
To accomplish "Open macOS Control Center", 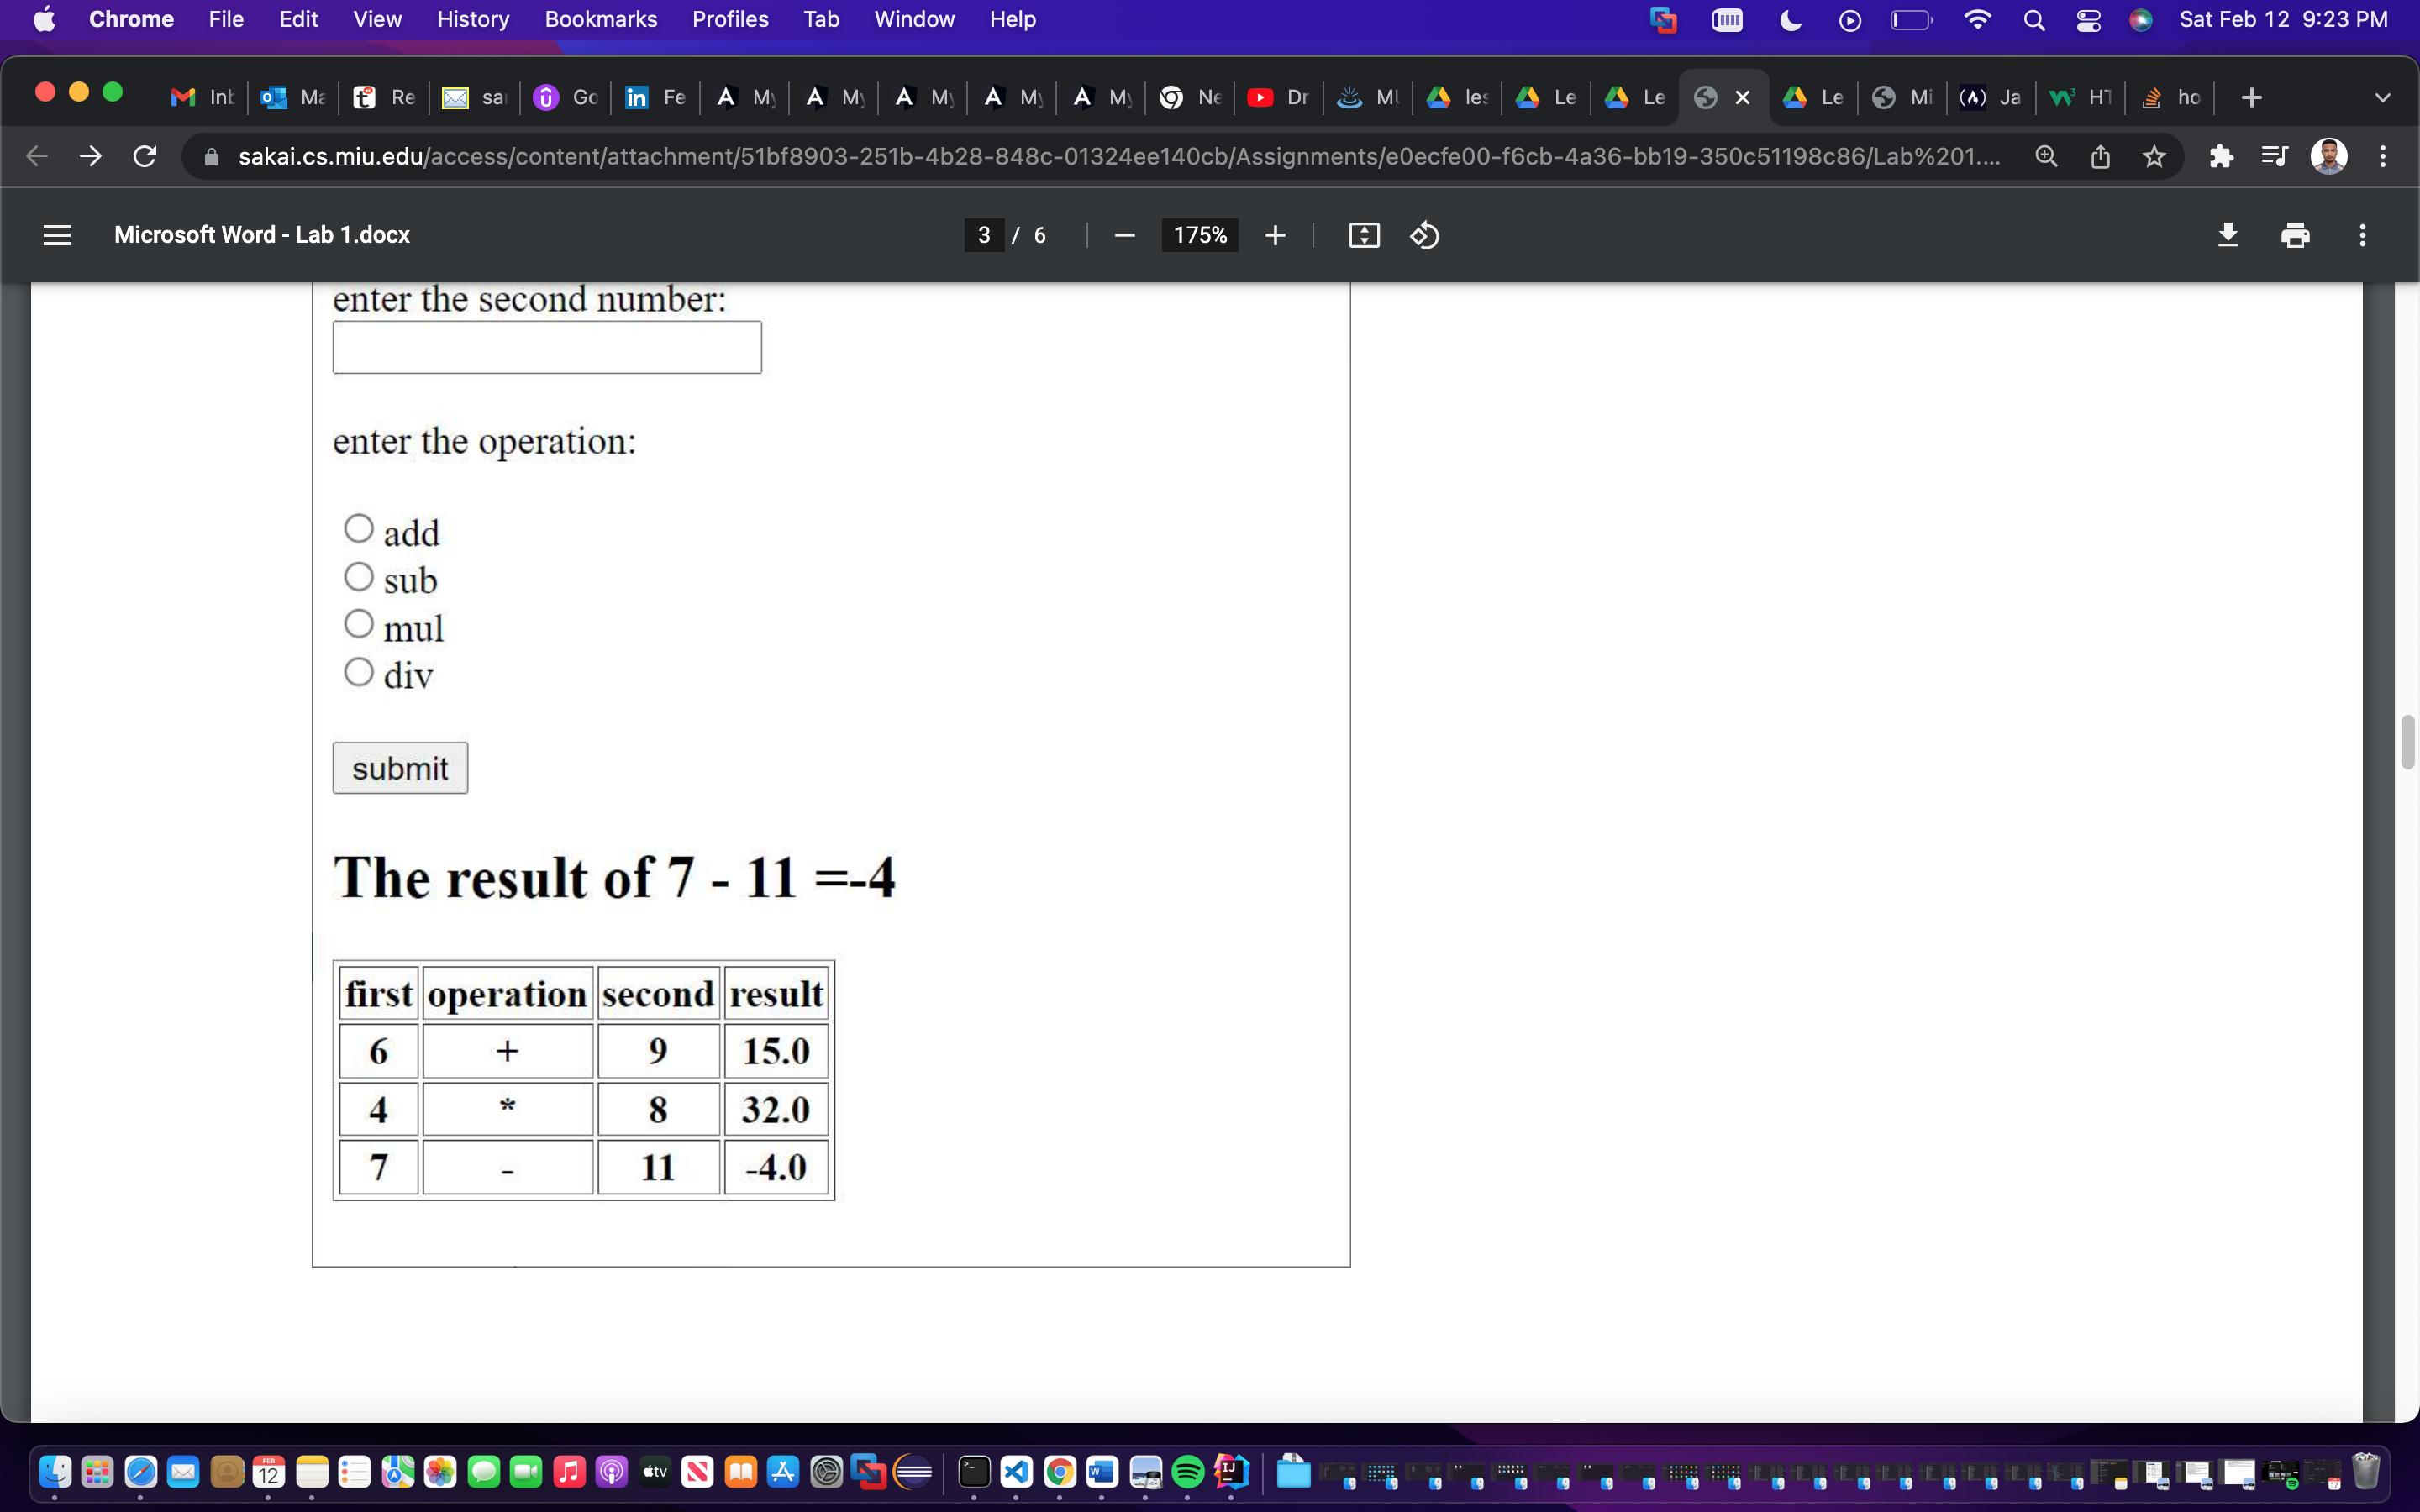I will click(x=2088, y=20).
